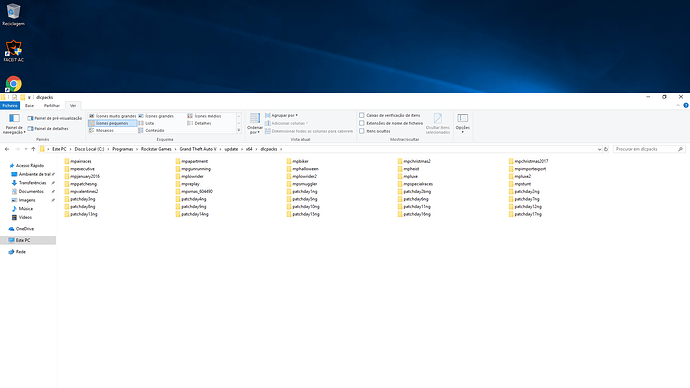Image resolution: width=690 pixels, height=388 pixels.
Task: Select the mpapartment folder
Action: 191,161
